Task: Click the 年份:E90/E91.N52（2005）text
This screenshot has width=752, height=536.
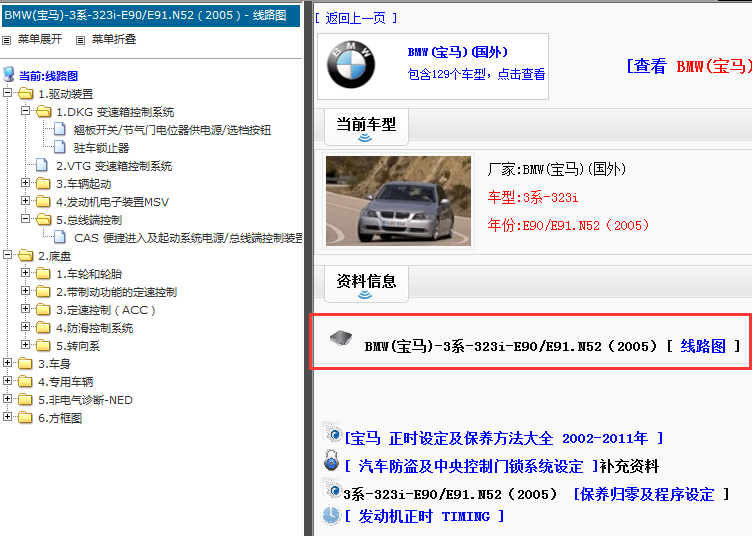Action: click(568, 225)
